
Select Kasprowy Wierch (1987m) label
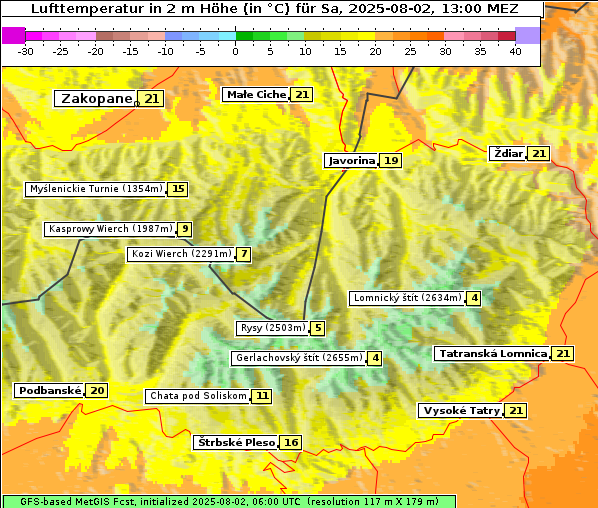click(x=111, y=229)
